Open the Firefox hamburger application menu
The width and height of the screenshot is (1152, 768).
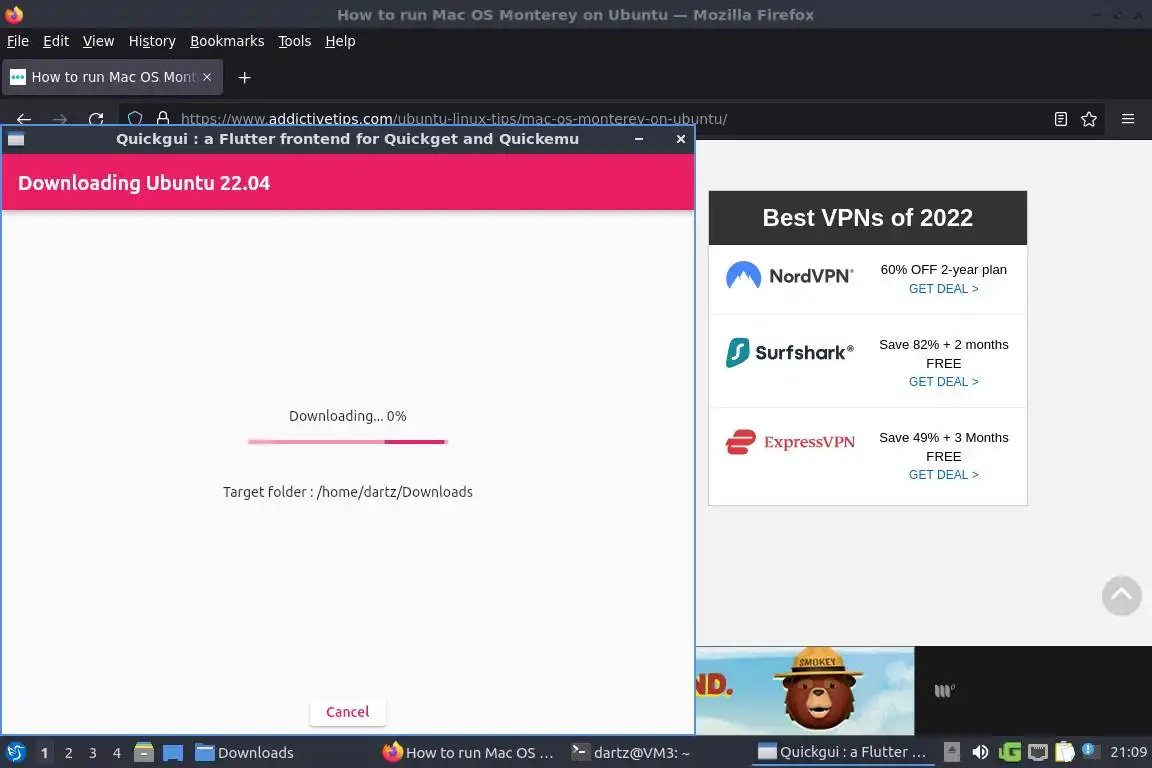(x=1128, y=119)
